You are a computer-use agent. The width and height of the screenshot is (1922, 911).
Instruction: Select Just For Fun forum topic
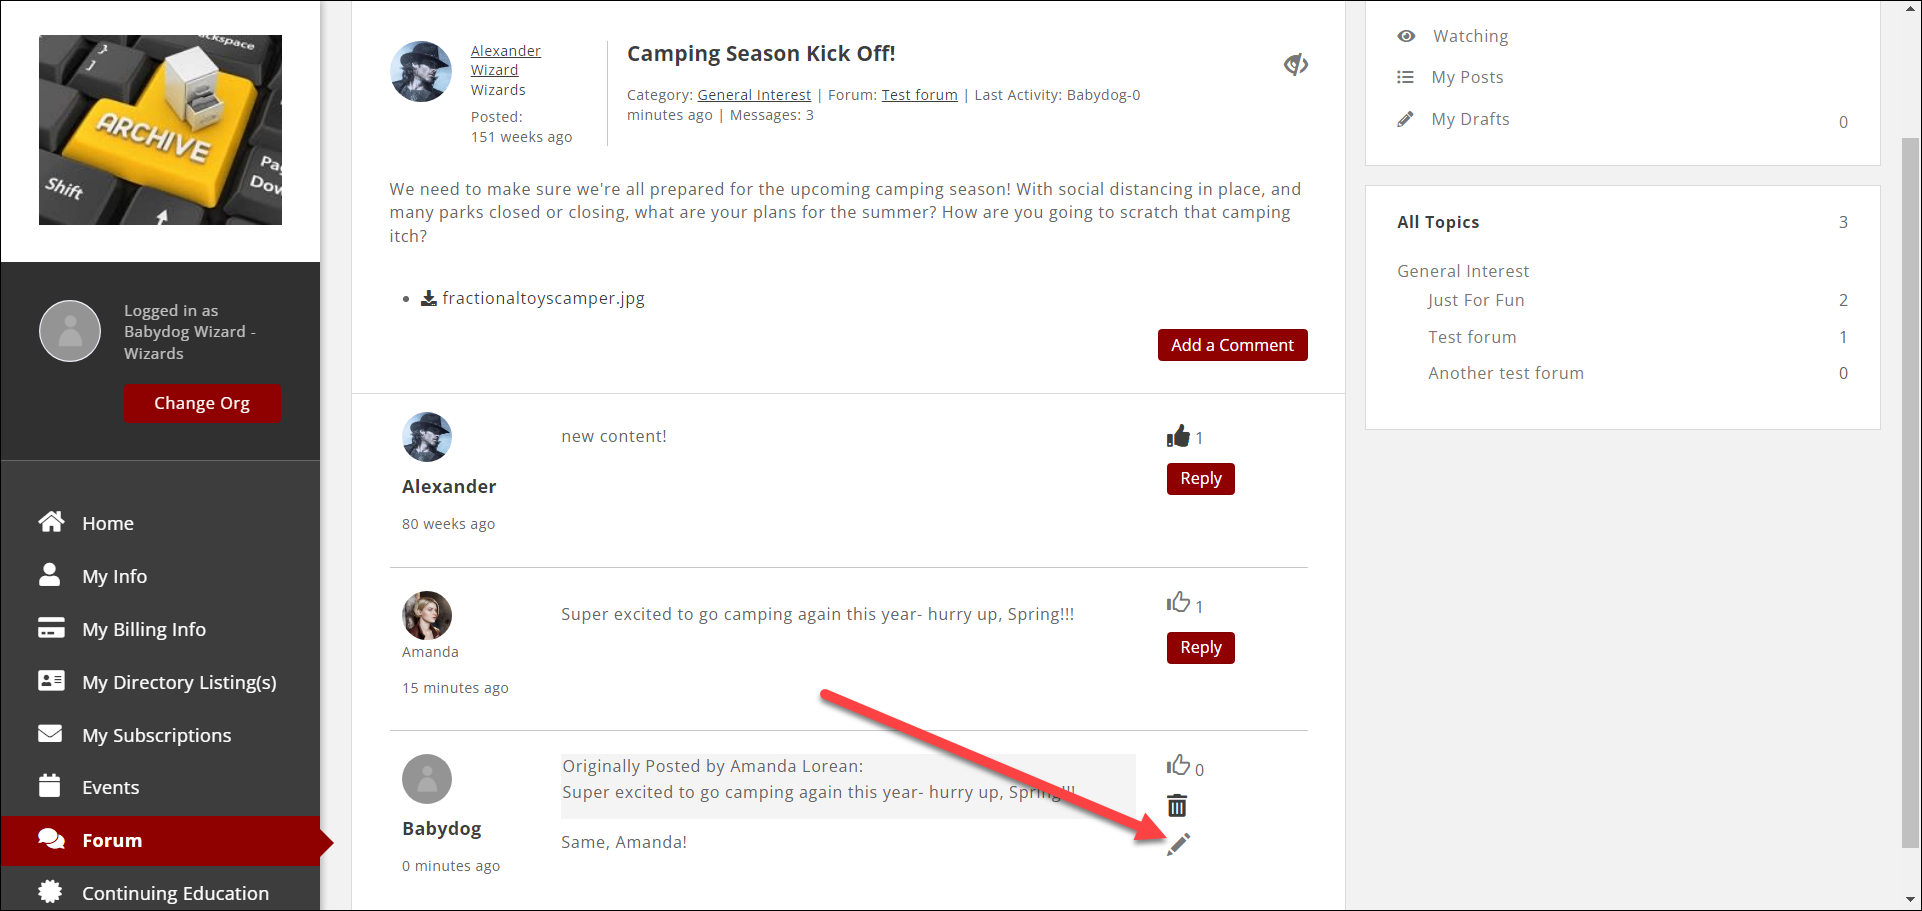coord(1475,300)
